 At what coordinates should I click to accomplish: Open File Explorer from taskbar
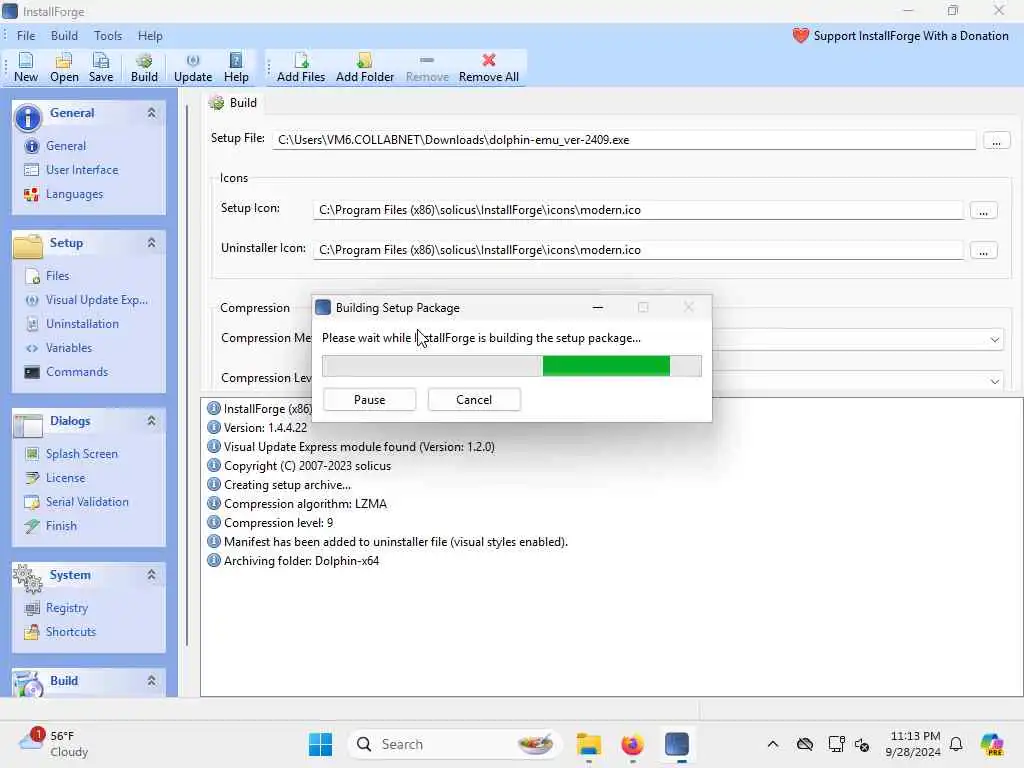(x=588, y=744)
